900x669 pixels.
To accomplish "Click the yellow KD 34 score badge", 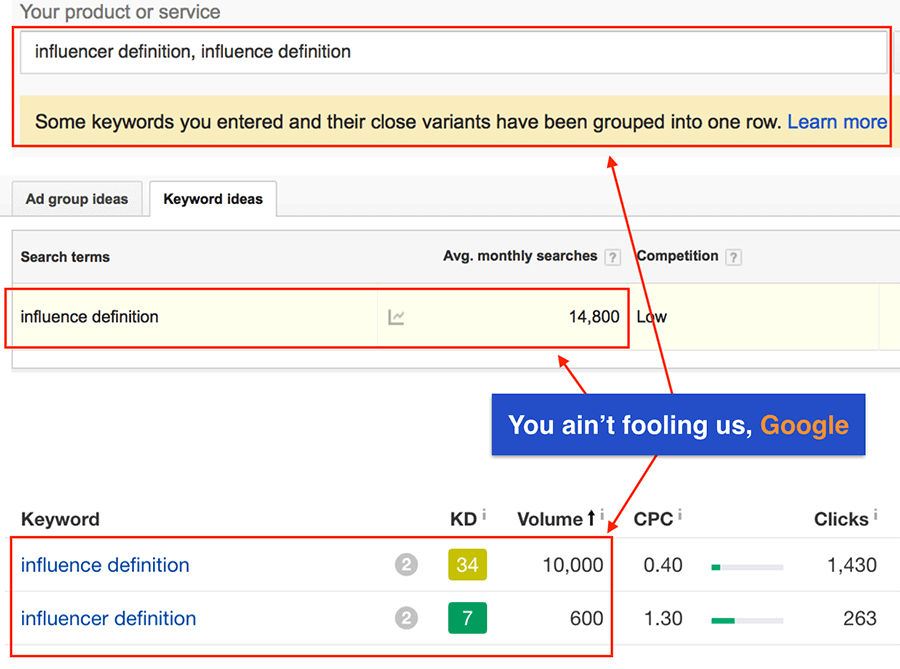I will (x=467, y=565).
